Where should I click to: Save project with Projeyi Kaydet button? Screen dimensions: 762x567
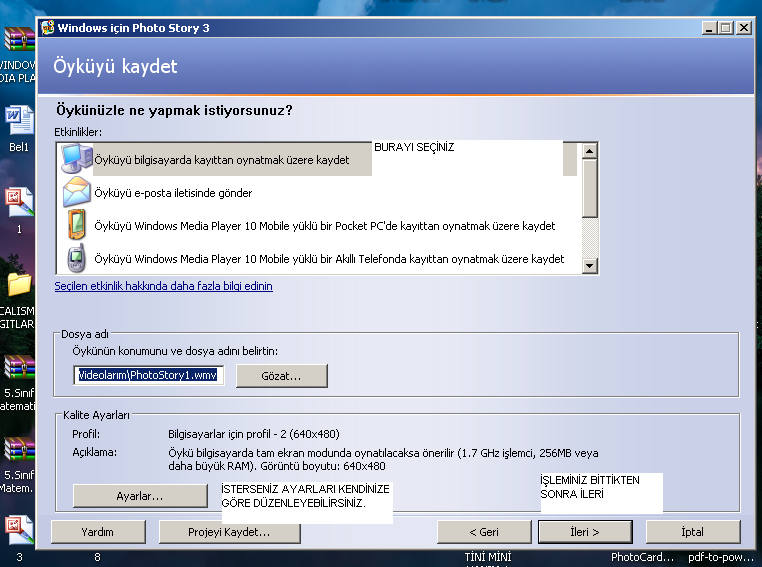click(230, 532)
